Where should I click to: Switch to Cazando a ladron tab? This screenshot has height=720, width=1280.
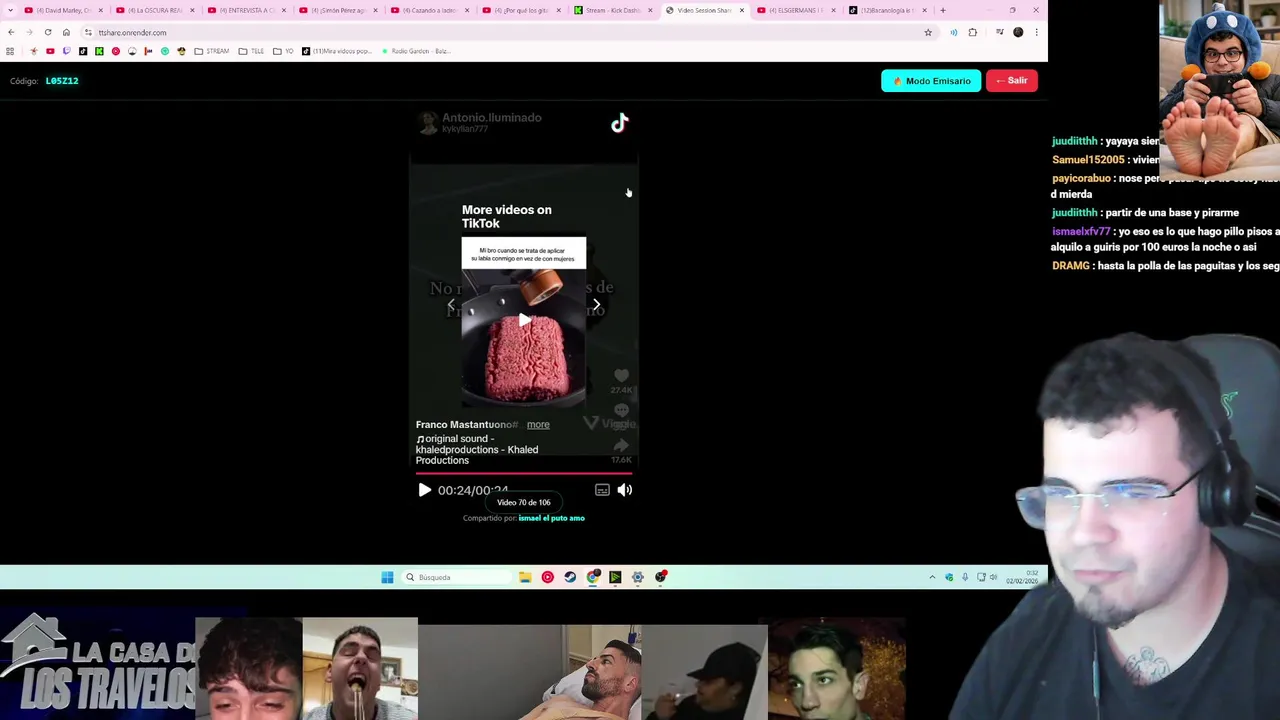[x=428, y=10]
